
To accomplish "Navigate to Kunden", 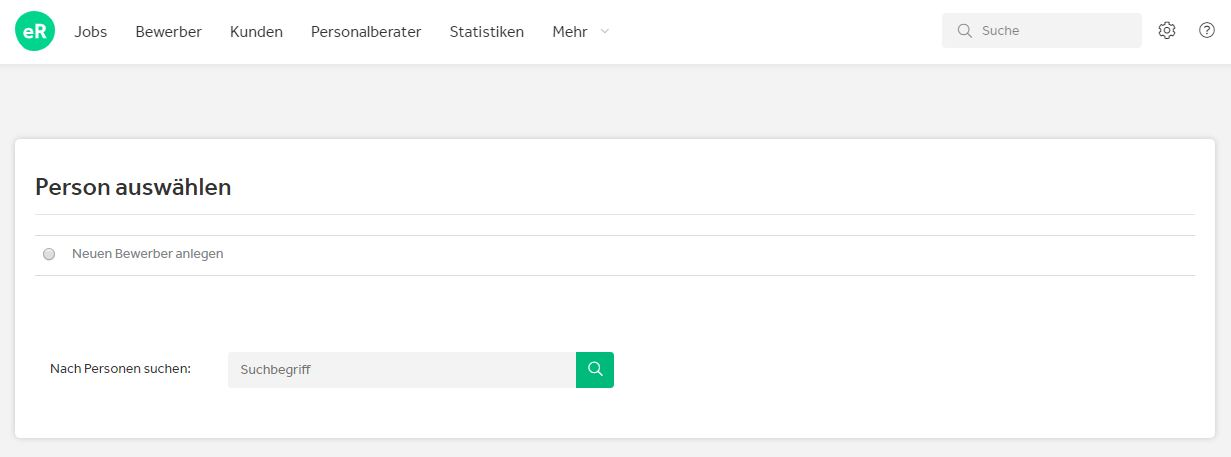I will pyautogui.click(x=256, y=32).
